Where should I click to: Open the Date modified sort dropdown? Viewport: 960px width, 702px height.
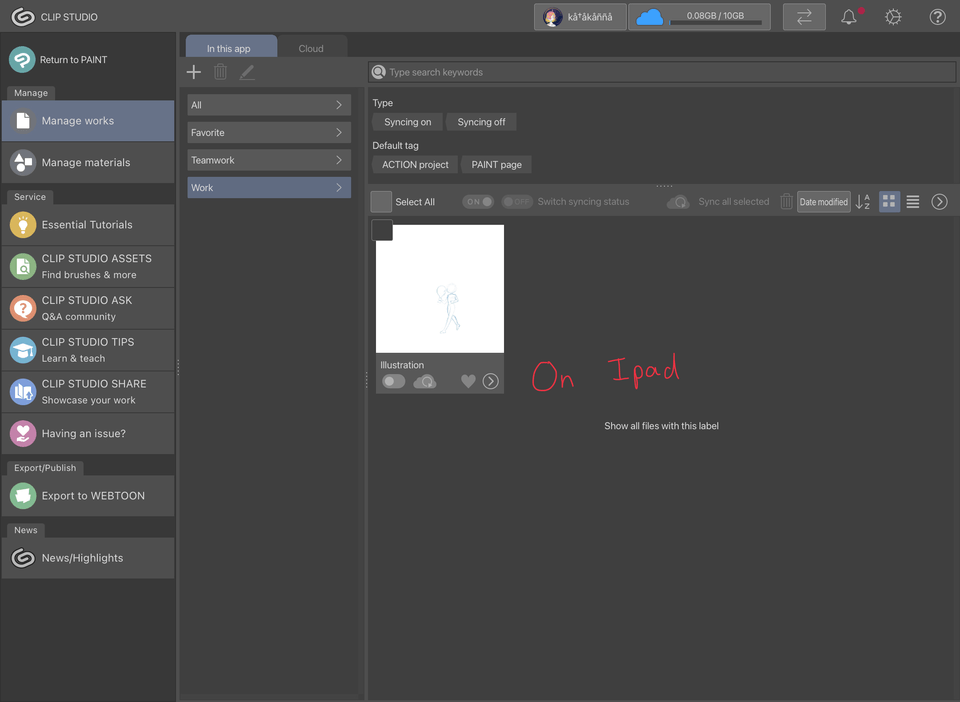point(823,201)
